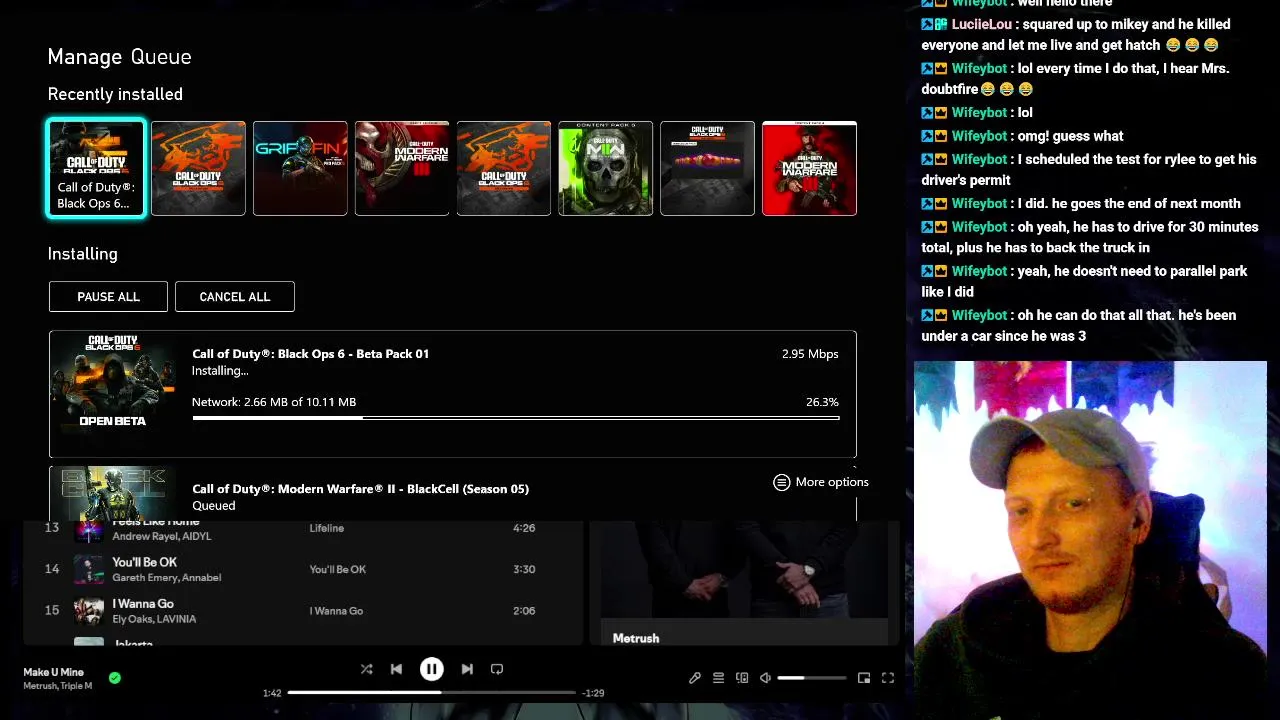Image resolution: width=1280 pixels, height=720 pixels.
Task: Toggle shuffle in the music player
Action: (366, 669)
